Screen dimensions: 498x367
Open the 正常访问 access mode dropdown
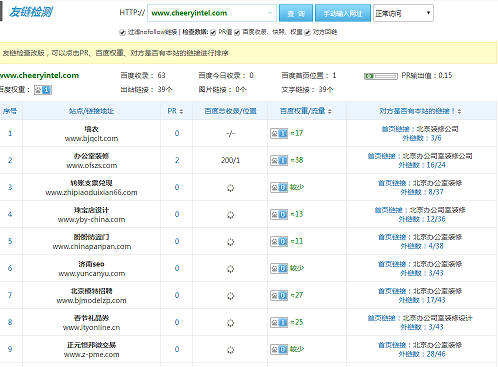(x=403, y=13)
